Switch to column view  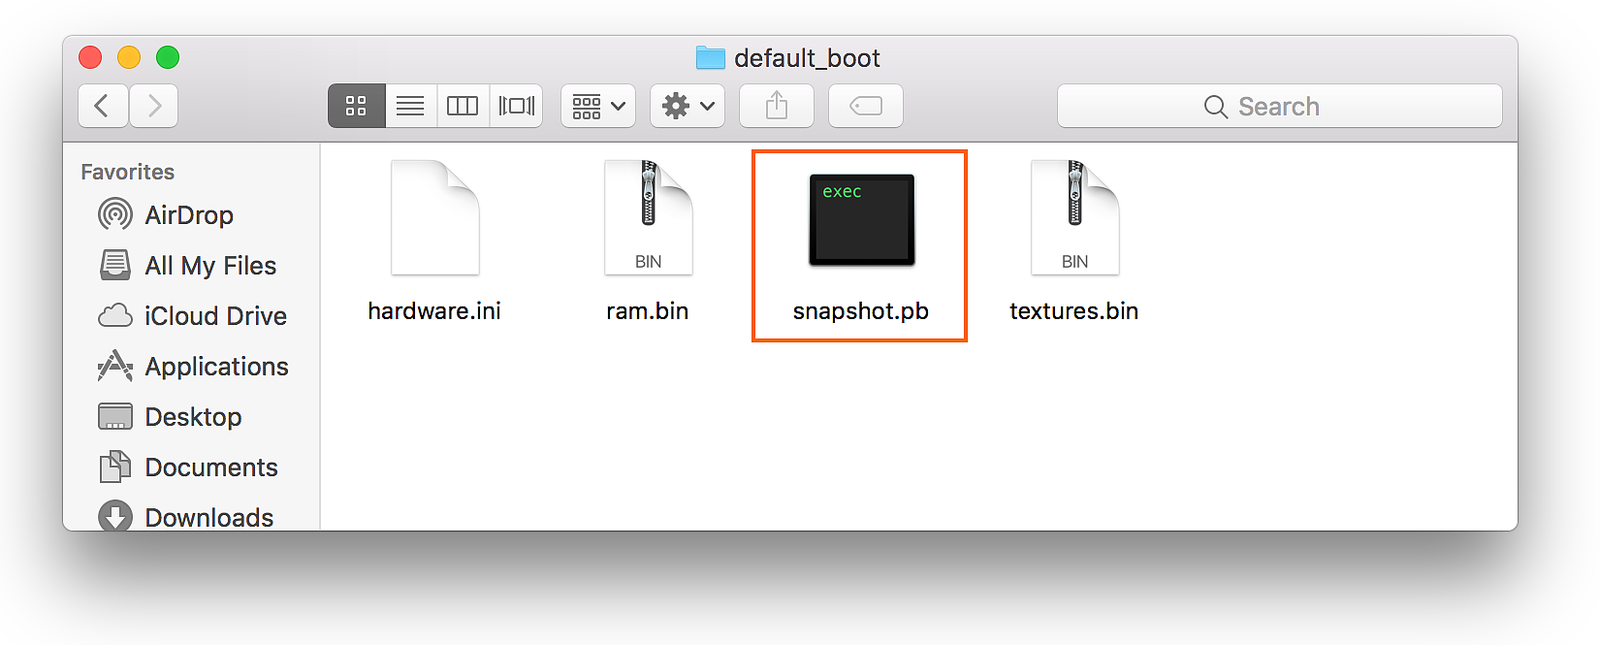[462, 106]
